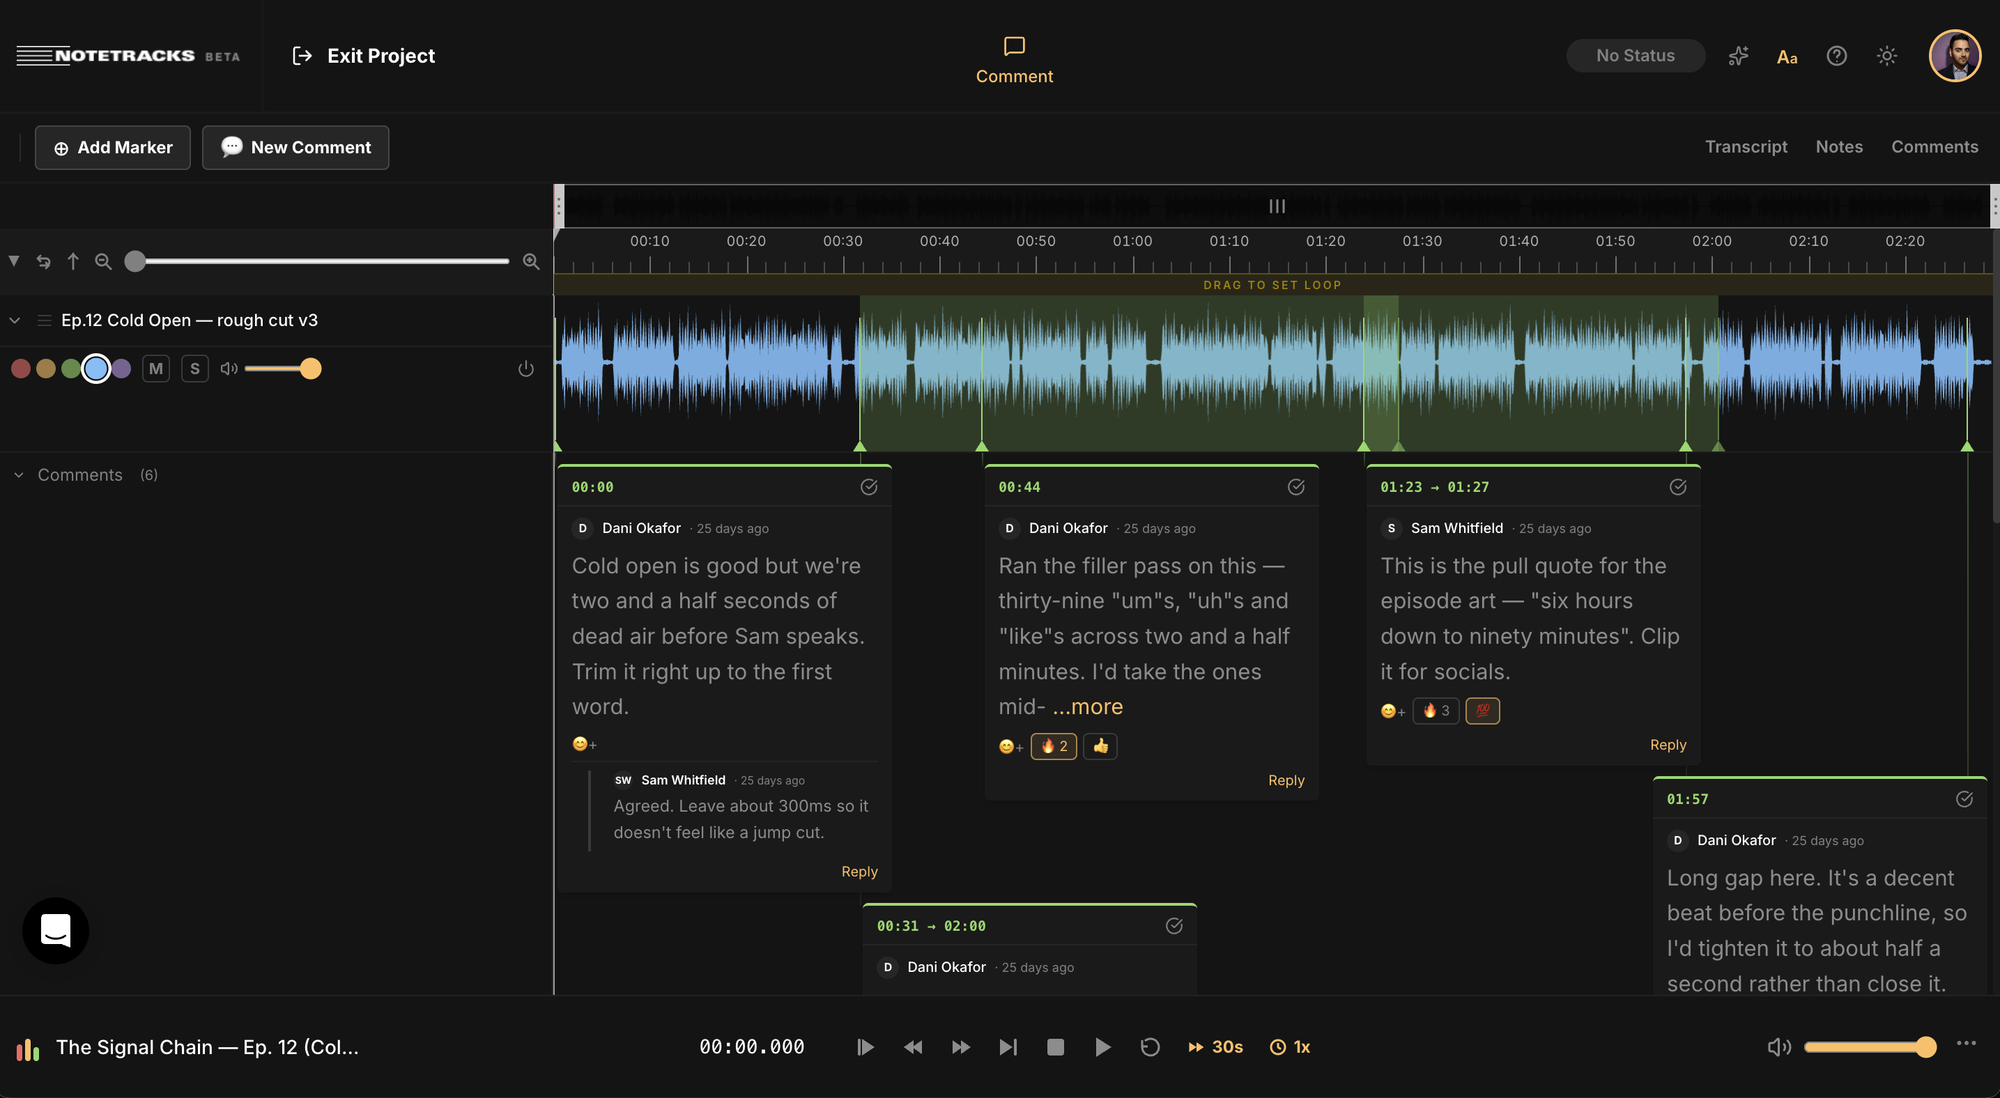Image resolution: width=2000 pixels, height=1098 pixels.
Task: Click the play button in transport
Action: tap(1102, 1047)
